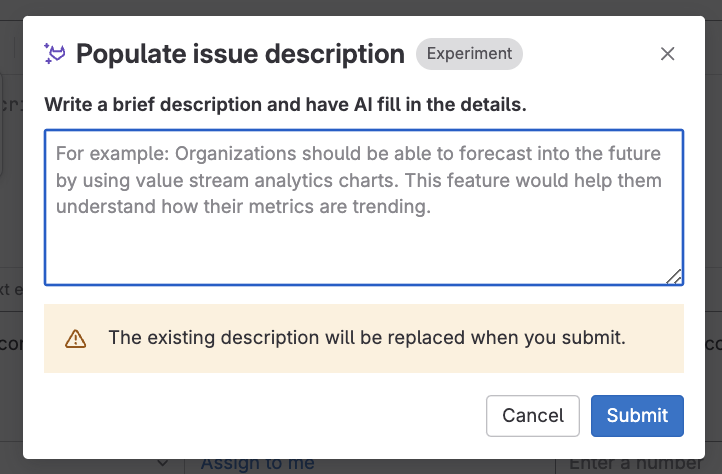
Task: Focus the brief description text area
Action: tap(363, 240)
